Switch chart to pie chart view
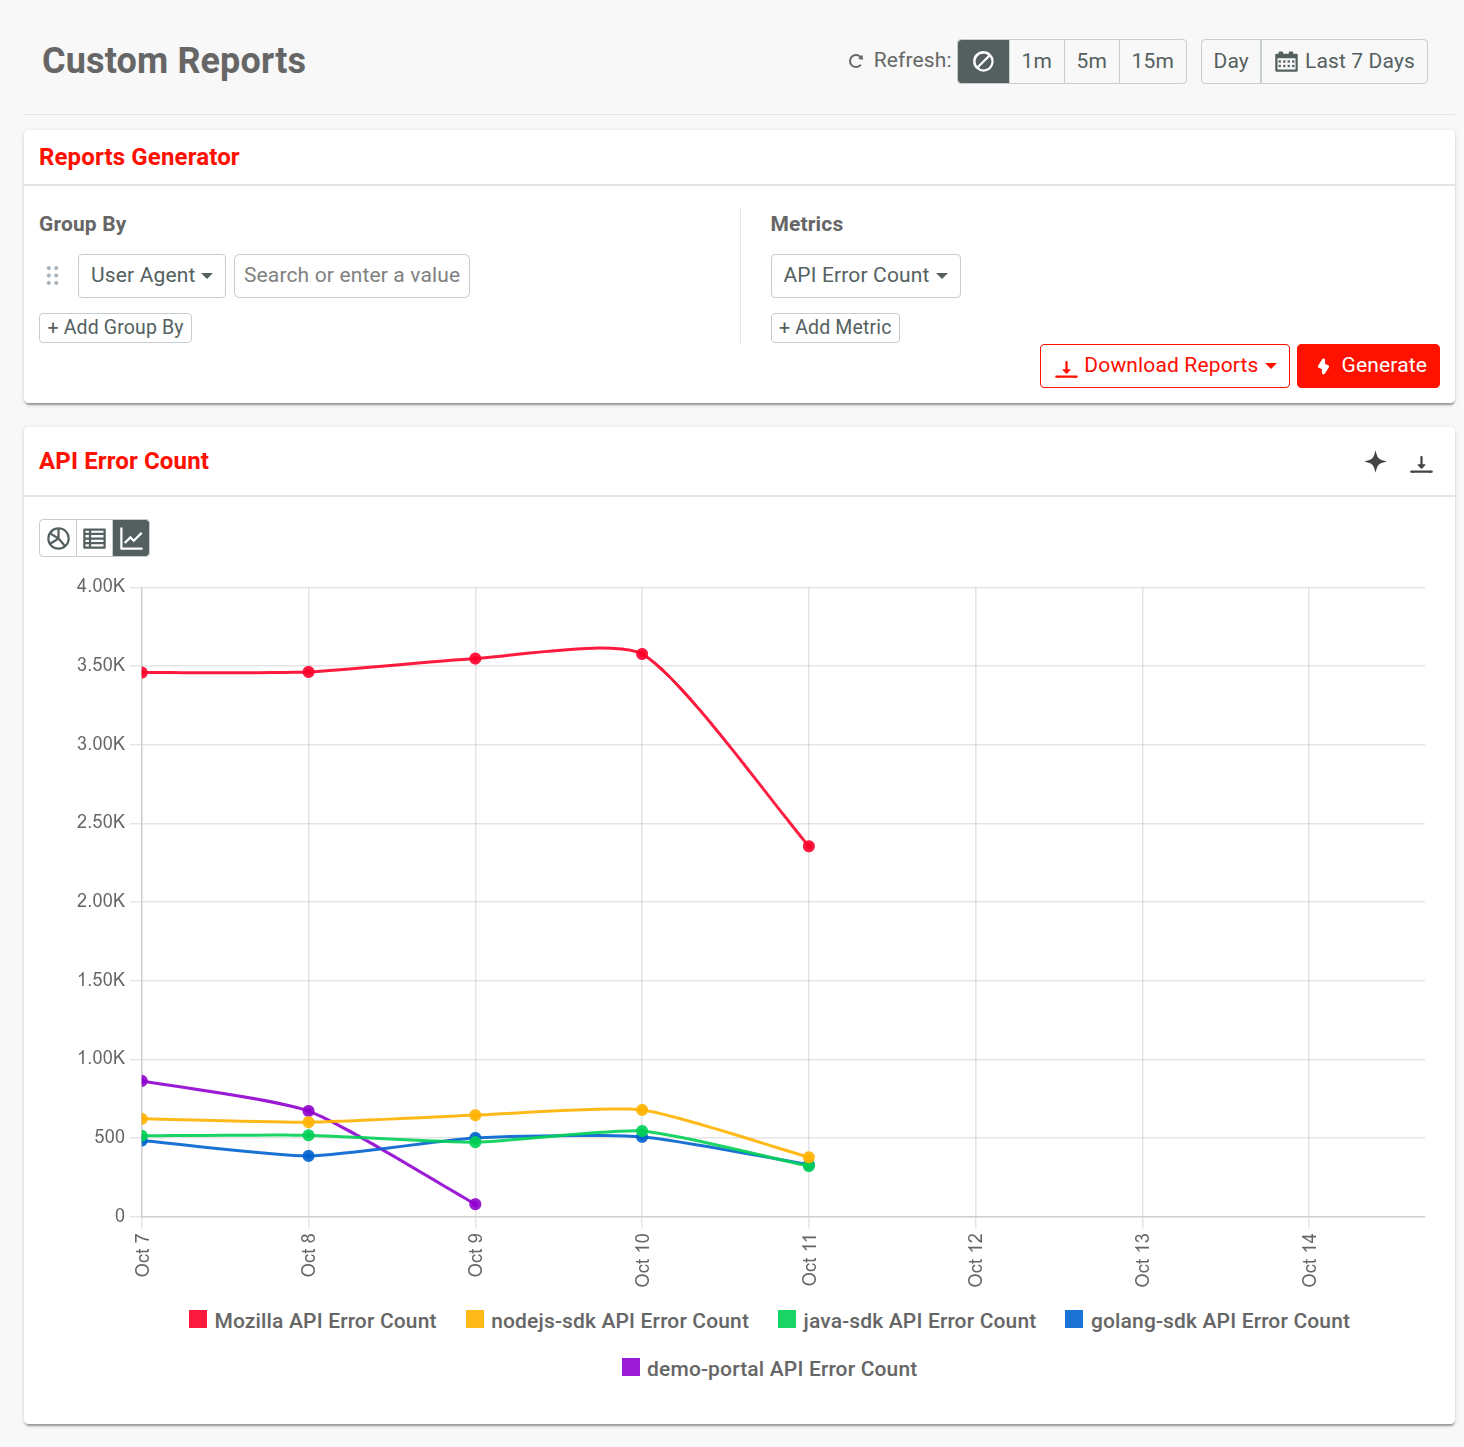Screen dimensions: 1464x1447 tap(57, 538)
